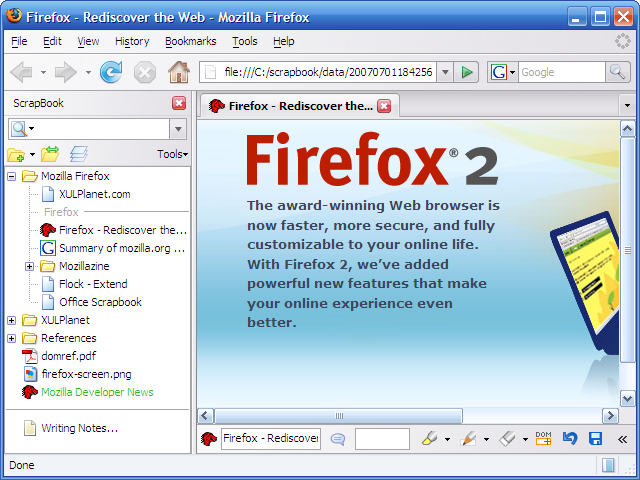Open the ScrapBook search box dropdown
Image resolution: width=640 pixels, height=480 pixels.
(178, 129)
